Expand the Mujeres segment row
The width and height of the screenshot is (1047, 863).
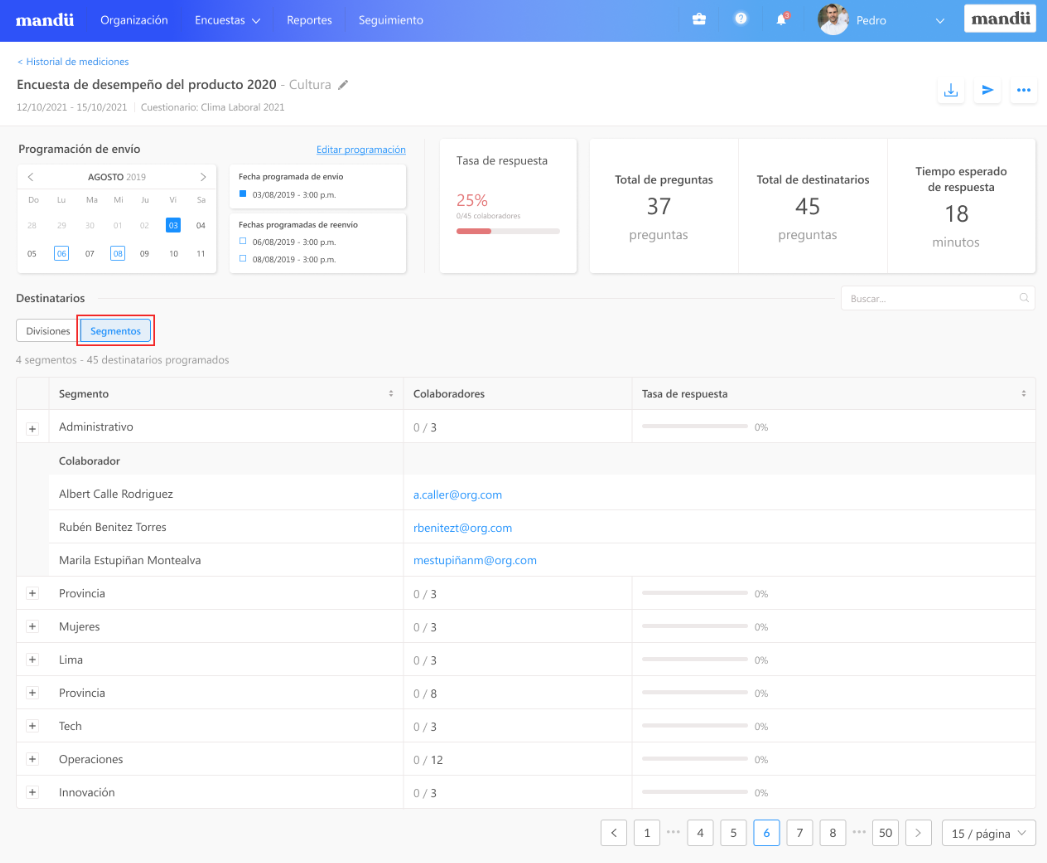32,627
